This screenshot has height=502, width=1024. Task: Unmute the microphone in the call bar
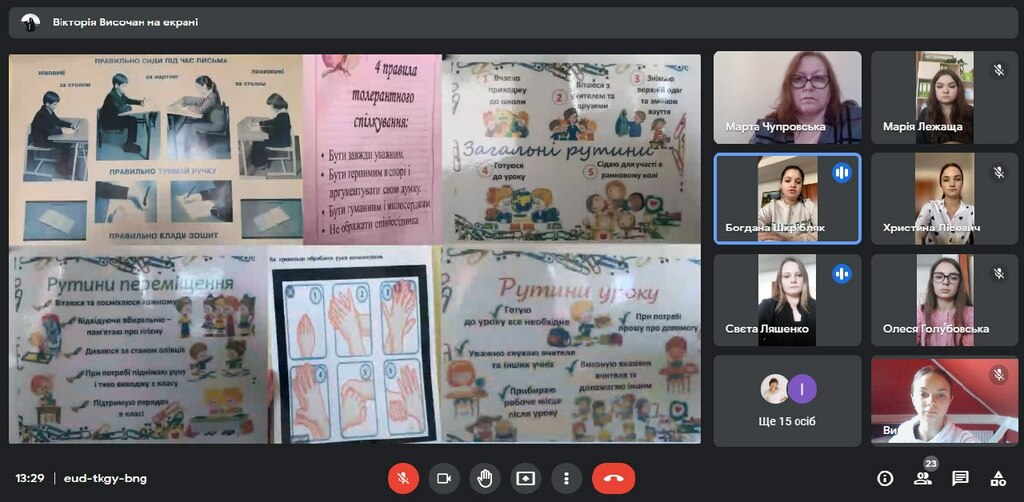pos(404,478)
